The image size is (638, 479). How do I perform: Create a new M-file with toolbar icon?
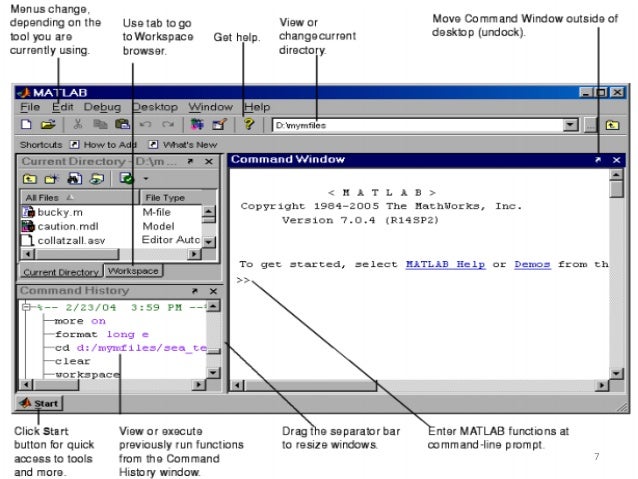tap(26, 124)
